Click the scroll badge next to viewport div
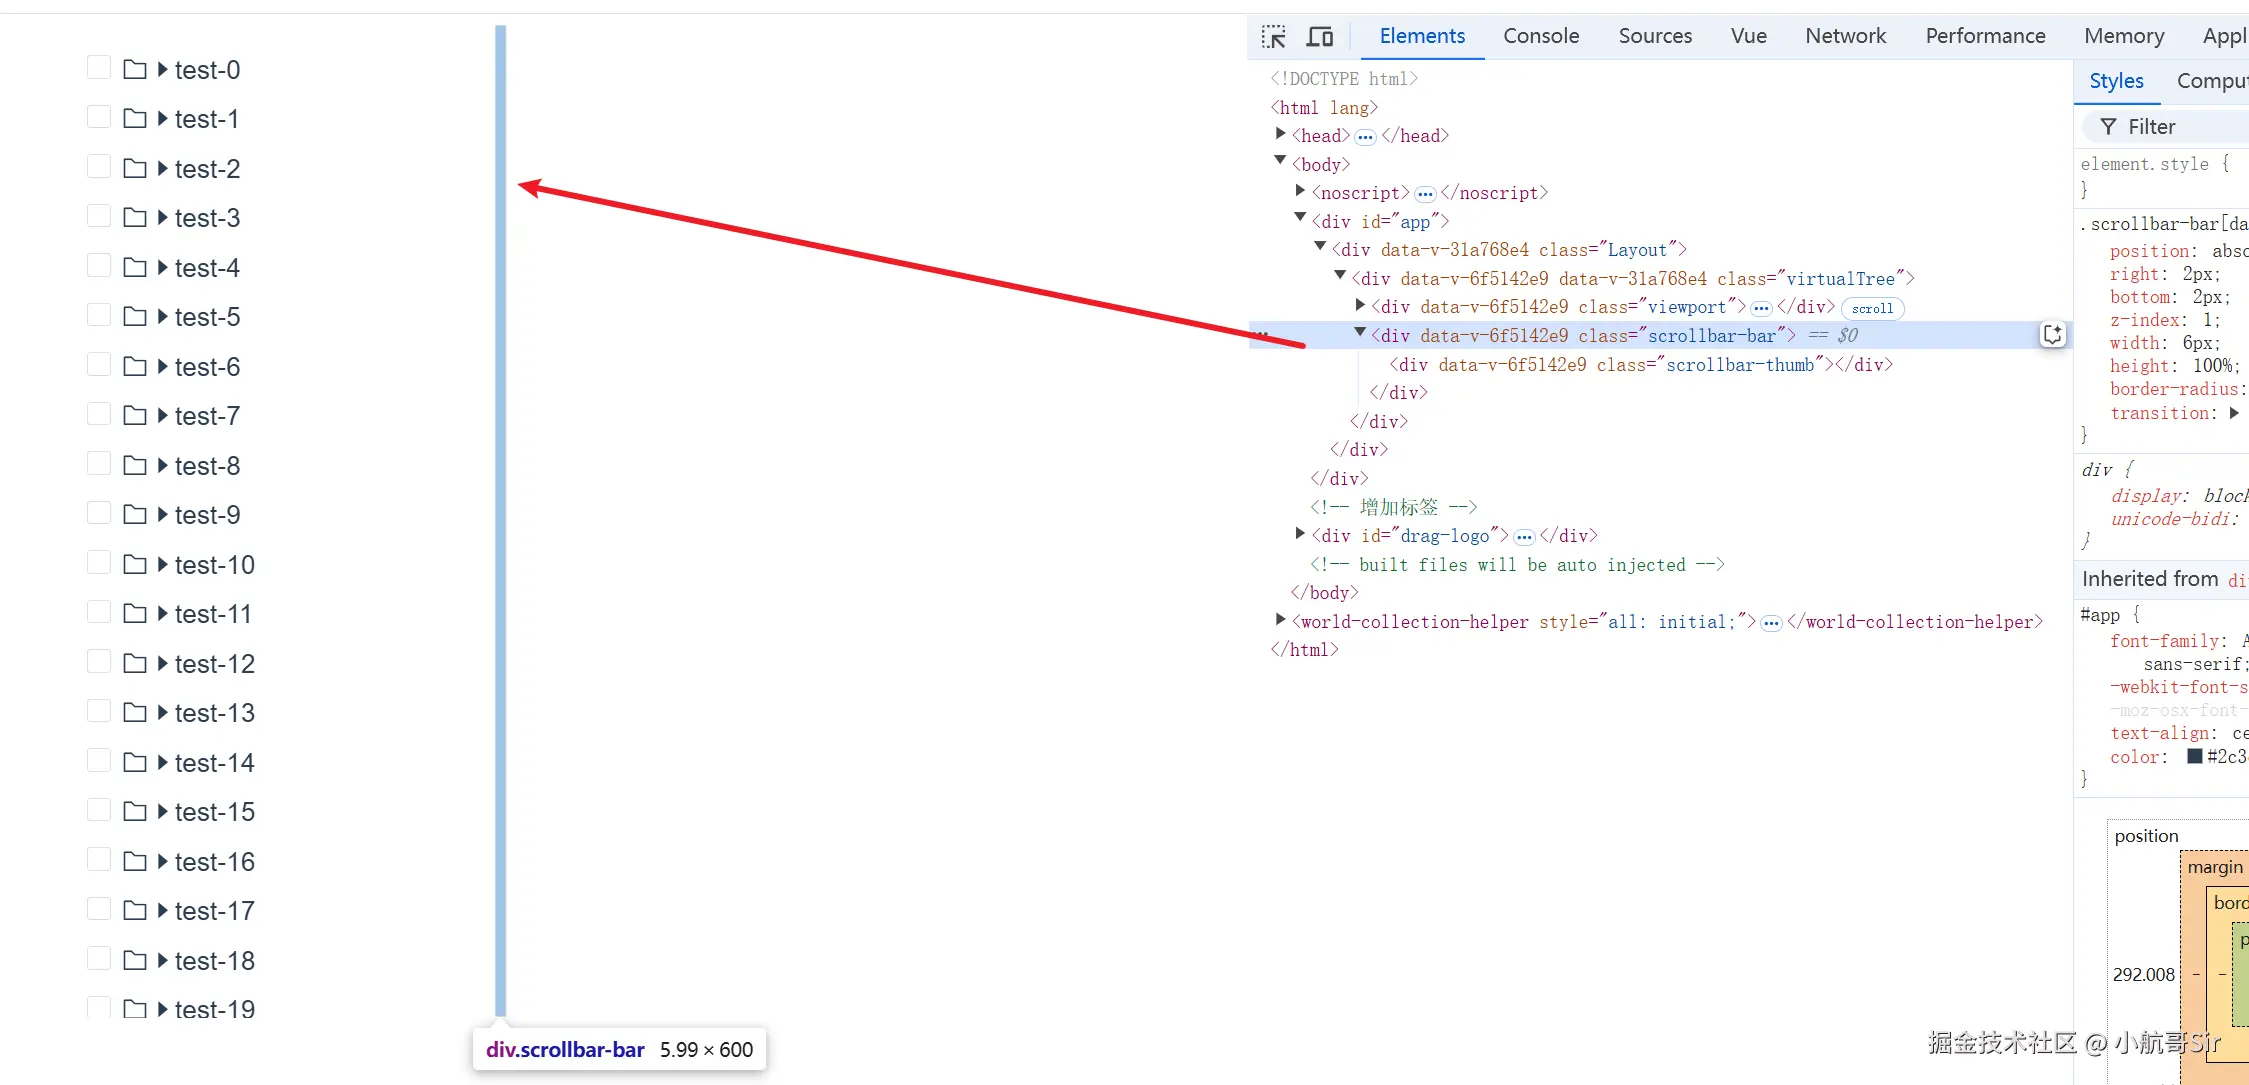 point(1871,308)
